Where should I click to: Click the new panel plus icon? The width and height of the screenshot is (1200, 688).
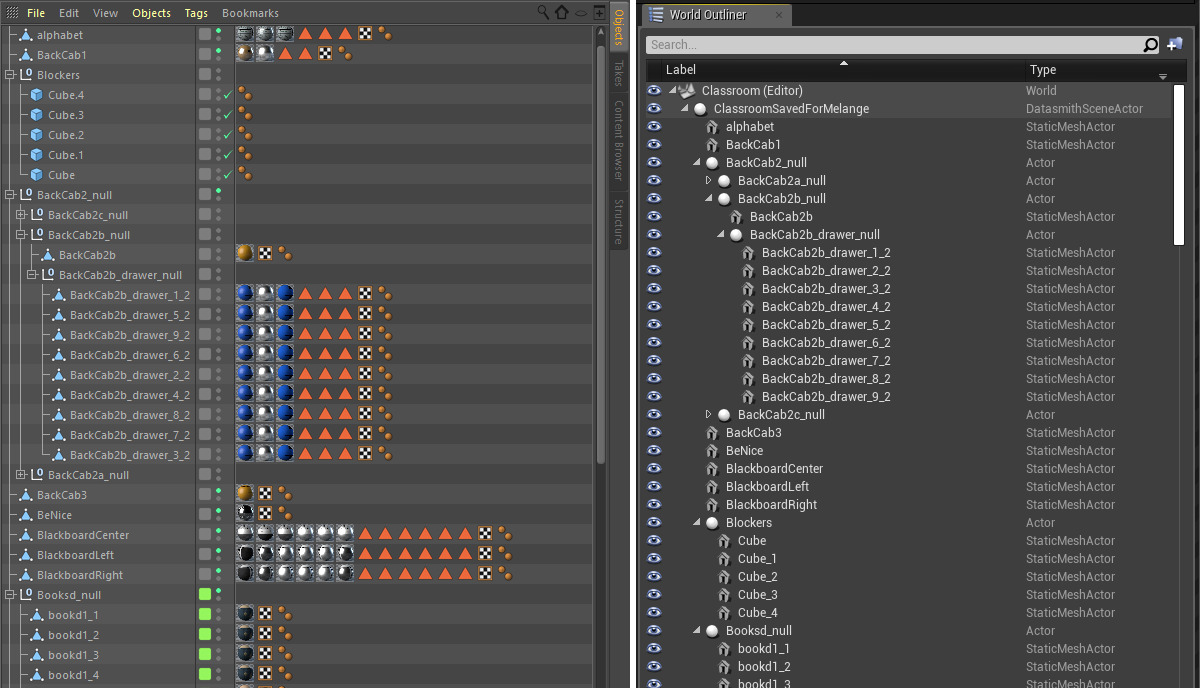pyautogui.click(x=598, y=13)
